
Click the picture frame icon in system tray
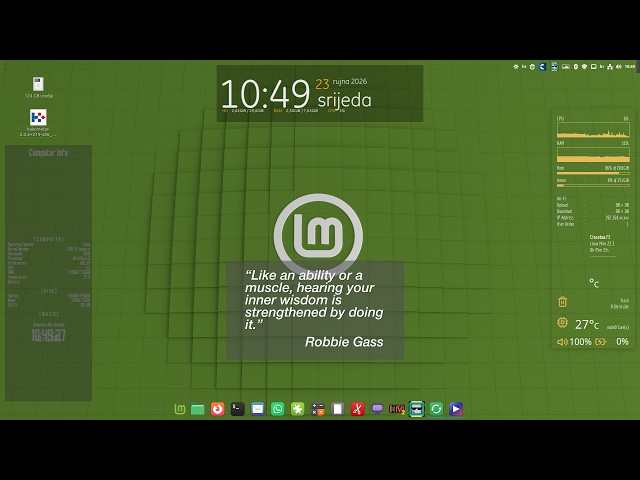pyautogui.click(x=566, y=67)
